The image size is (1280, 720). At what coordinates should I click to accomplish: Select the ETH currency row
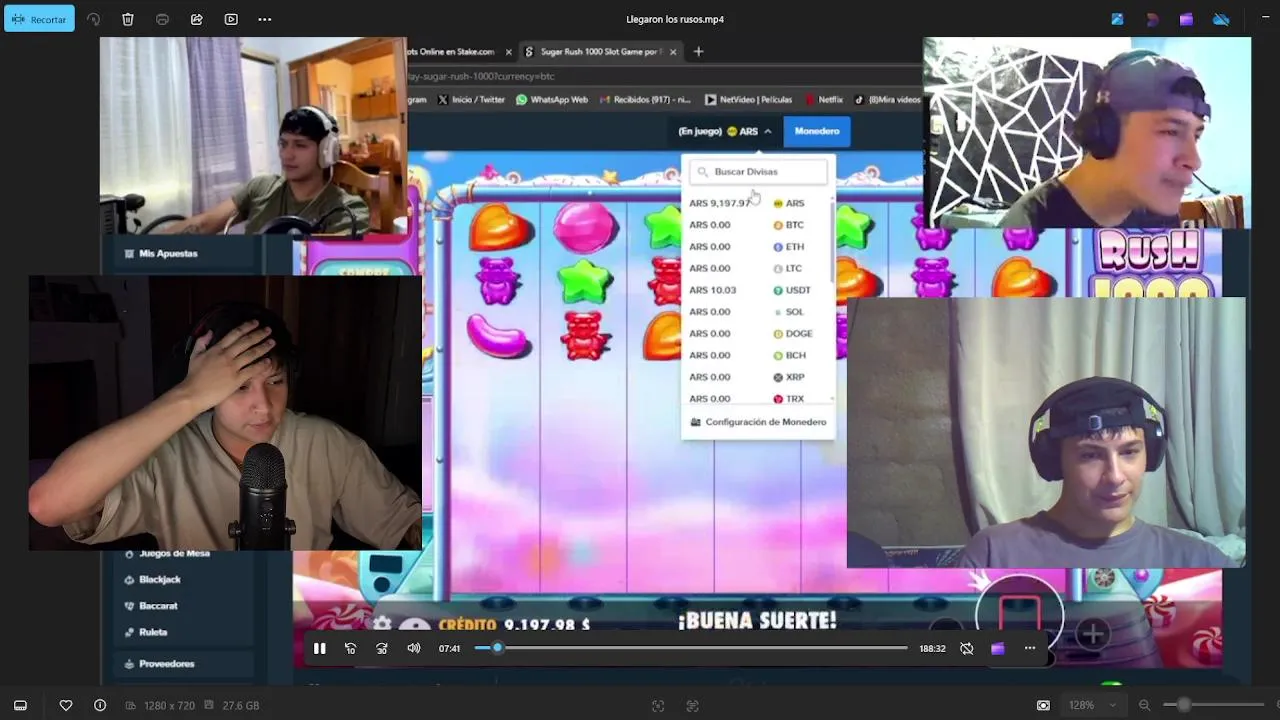[x=757, y=247]
